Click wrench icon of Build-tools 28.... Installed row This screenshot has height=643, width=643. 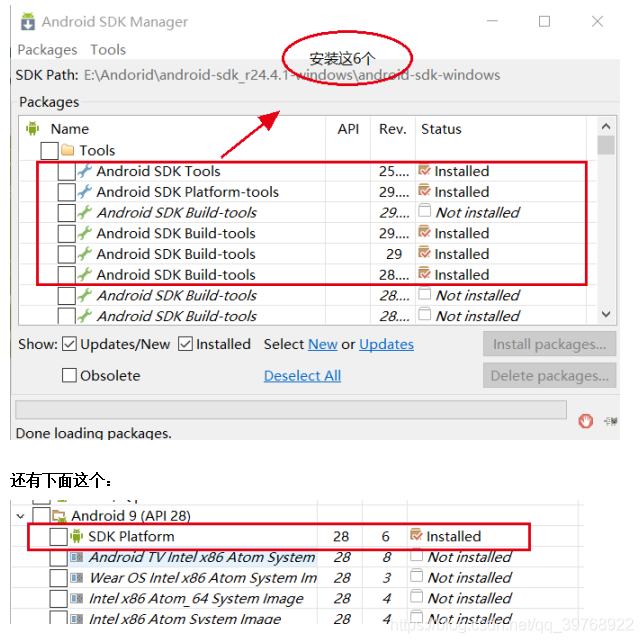[85, 274]
